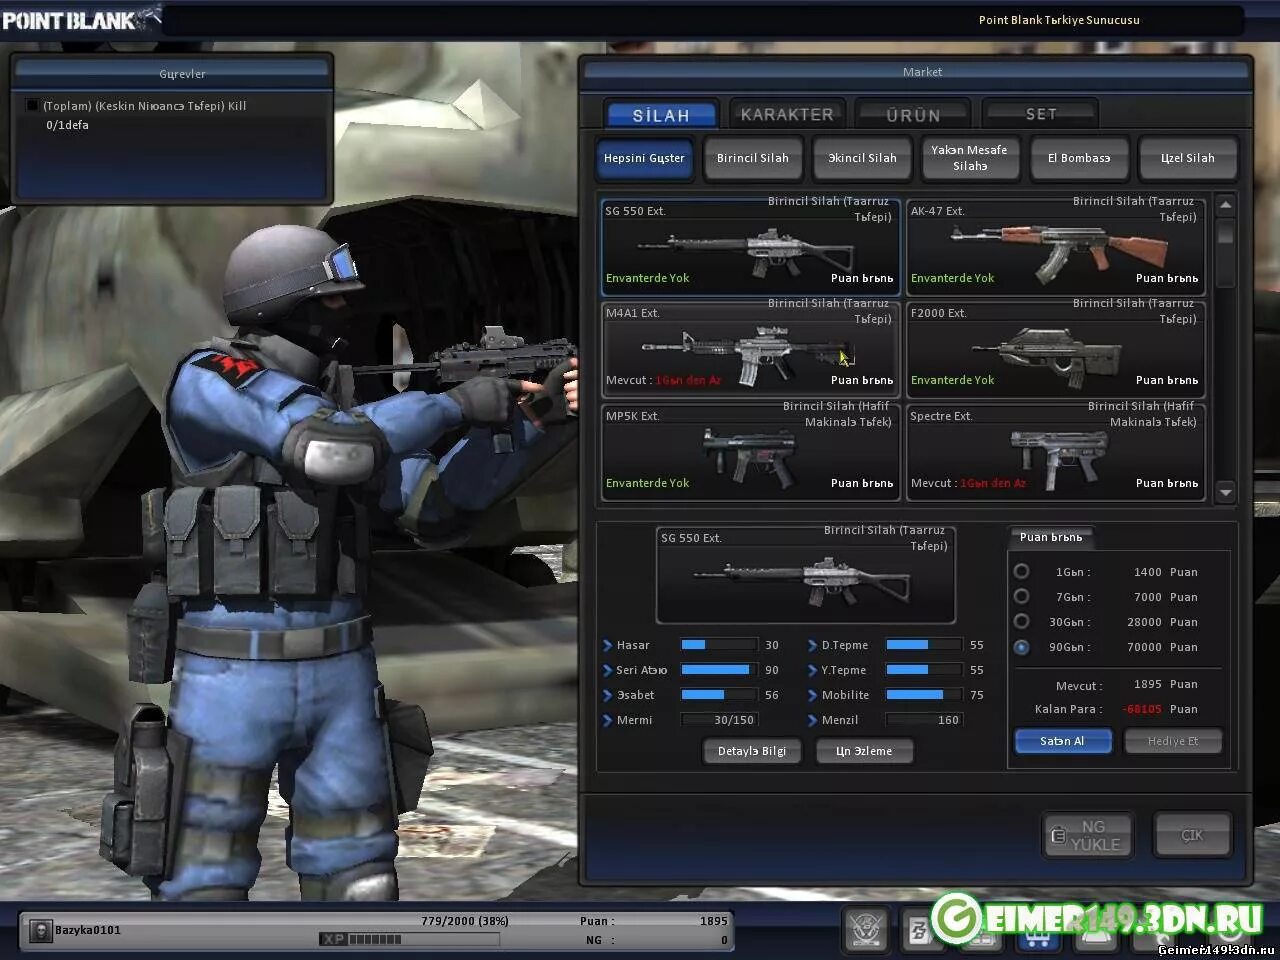Image resolution: width=1280 pixels, height=960 pixels.
Task: Select the Puan birimi tab
Action: (1051, 537)
